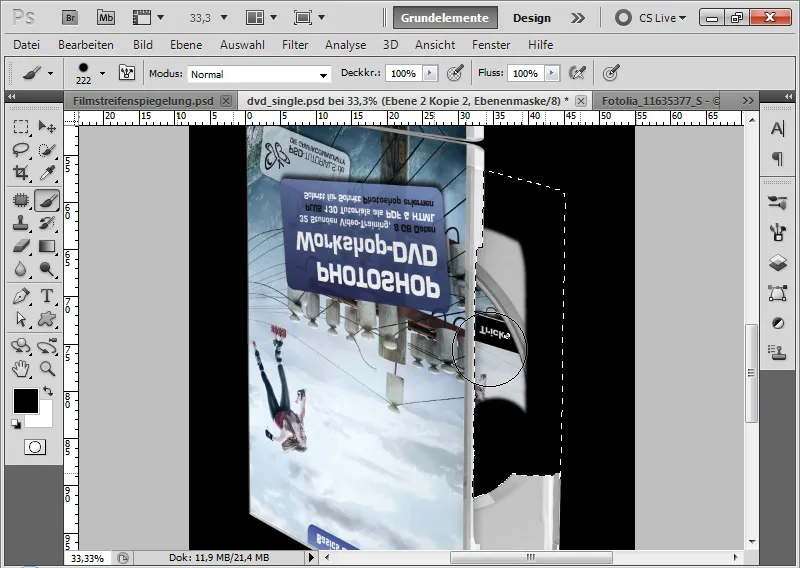800x568 pixels.
Task: Click the black foreground color swatch
Action: [26, 401]
